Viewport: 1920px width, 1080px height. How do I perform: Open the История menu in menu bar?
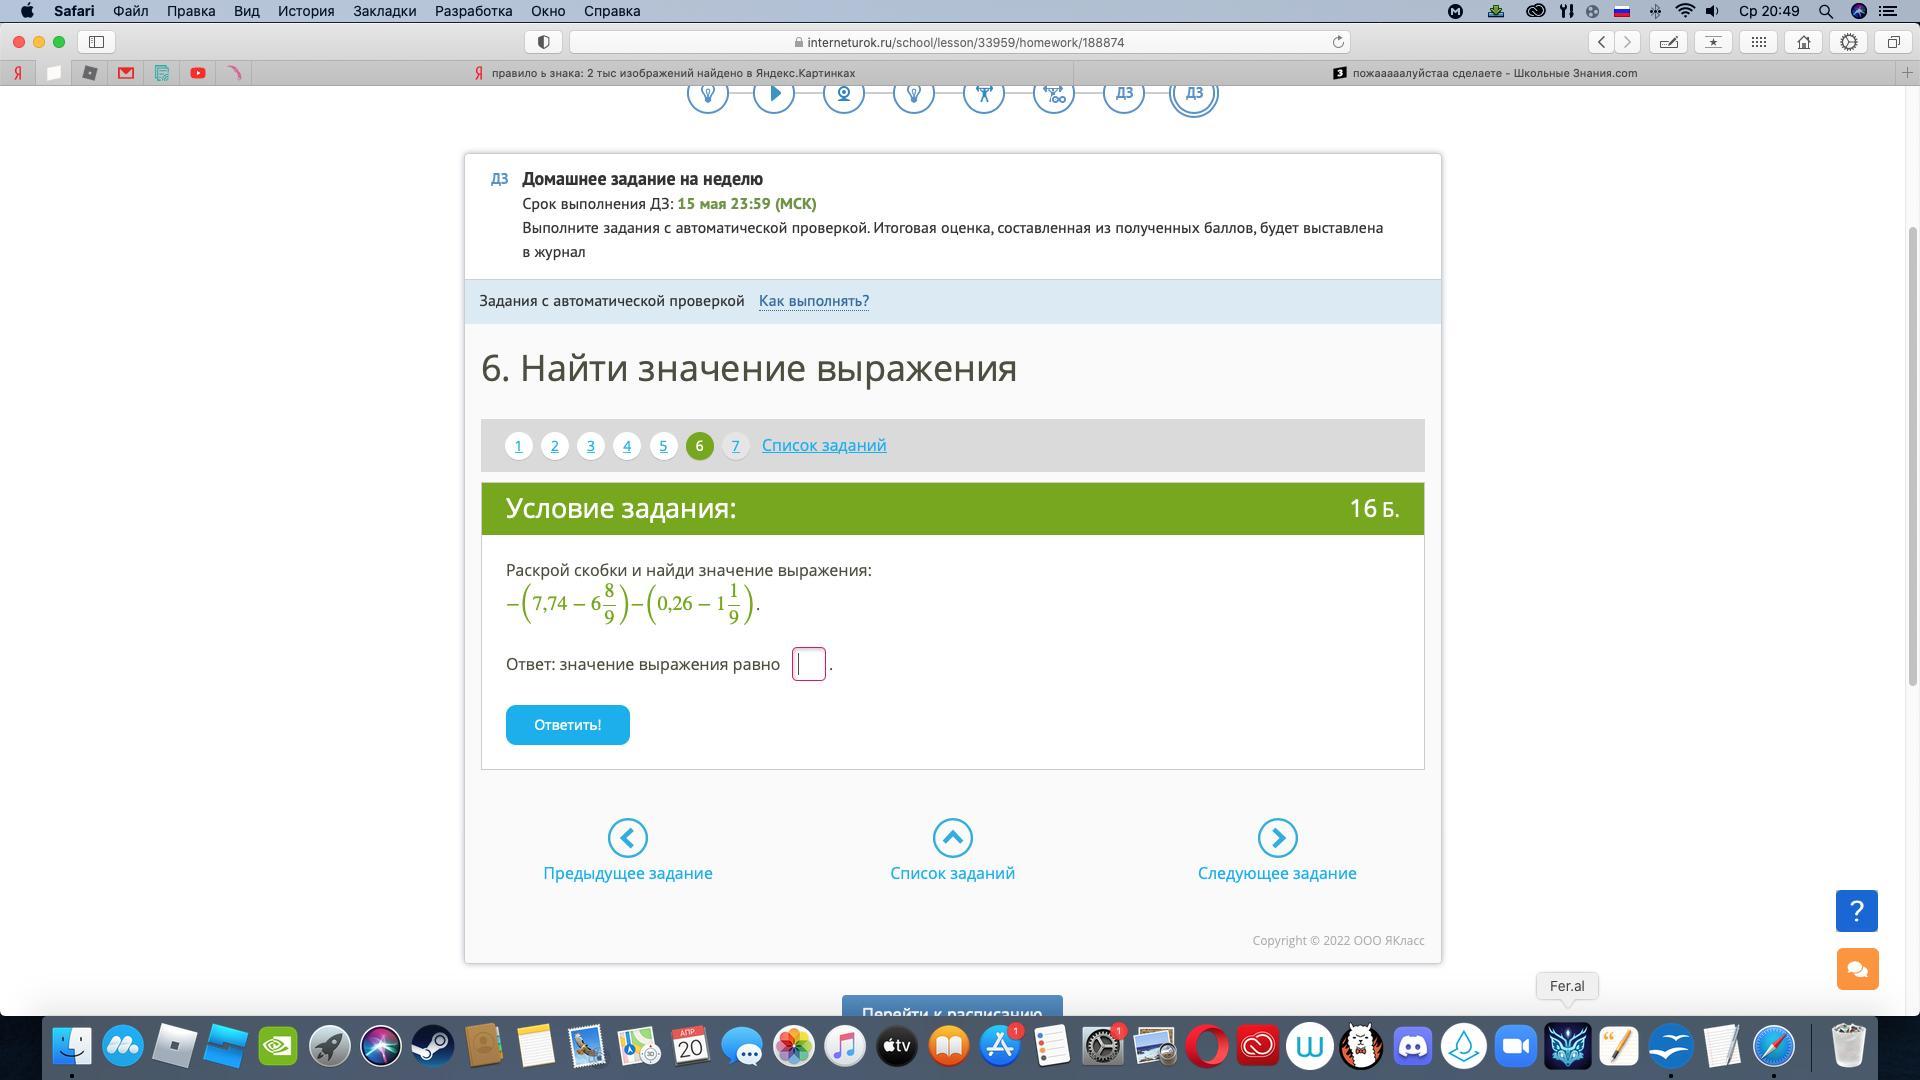point(305,11)
